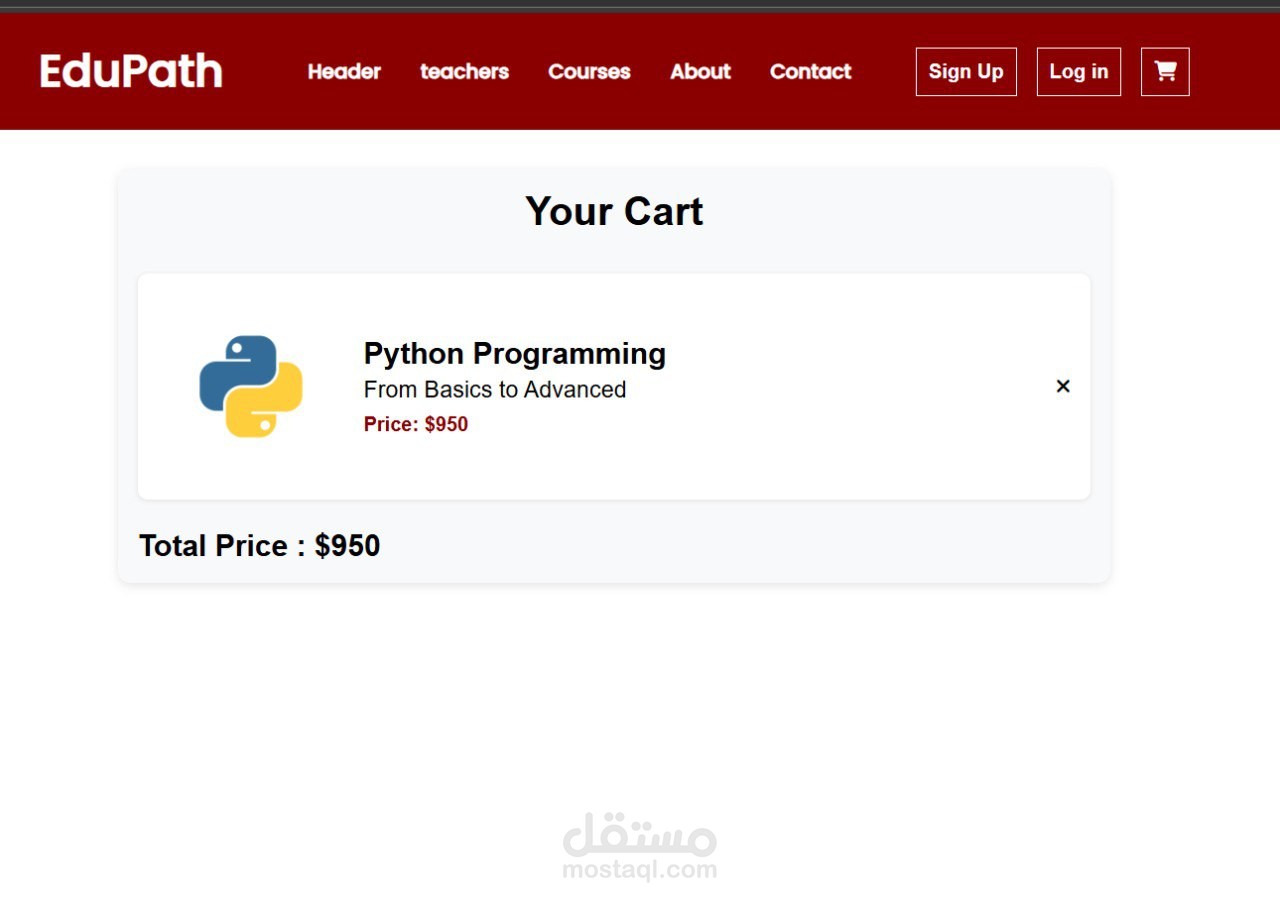Visit the mostaql.com watermark link

tap(640, 870)
